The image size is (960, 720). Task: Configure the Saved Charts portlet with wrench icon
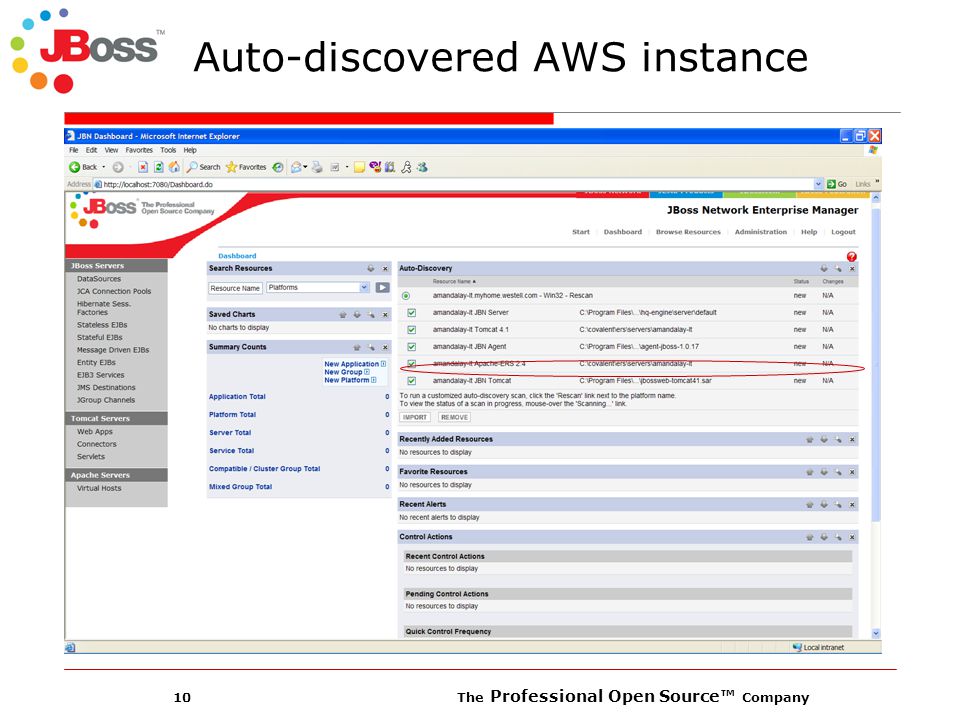(371, 315)
